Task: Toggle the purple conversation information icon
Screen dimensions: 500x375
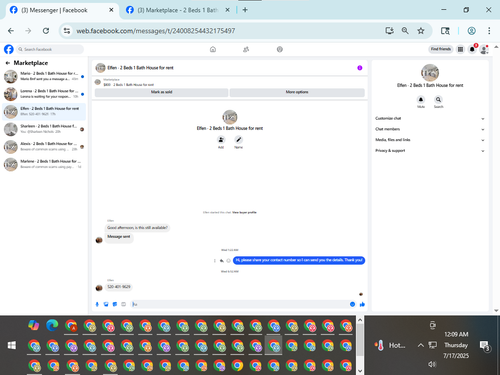Action: (x=360, y=68)
